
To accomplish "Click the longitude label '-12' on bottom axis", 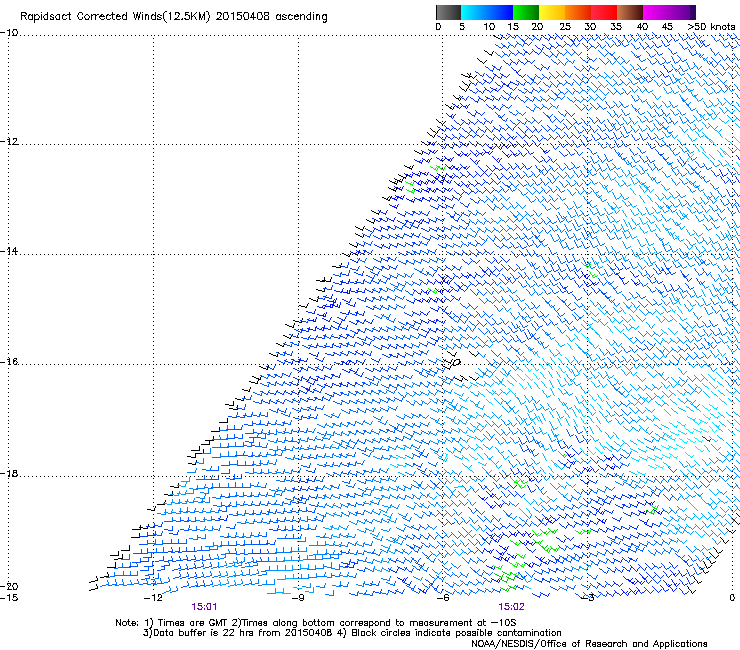I will [153, 598].
